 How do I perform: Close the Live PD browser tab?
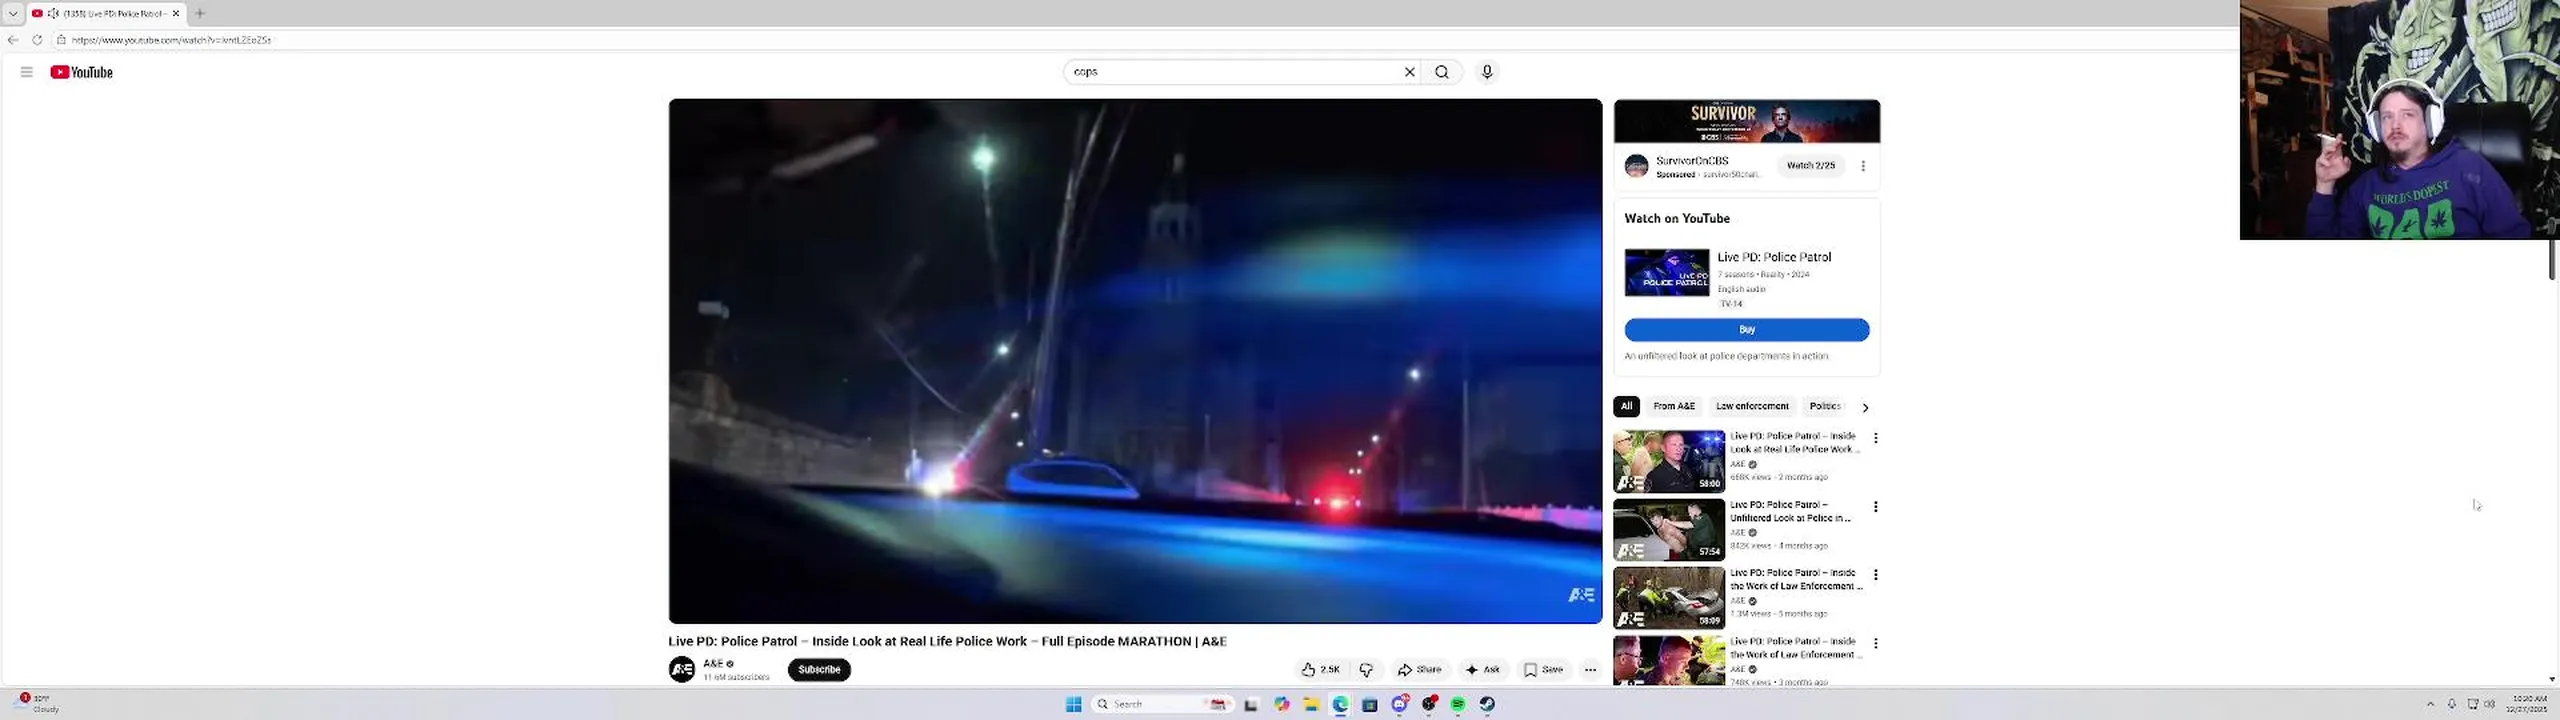click(176, 13)
